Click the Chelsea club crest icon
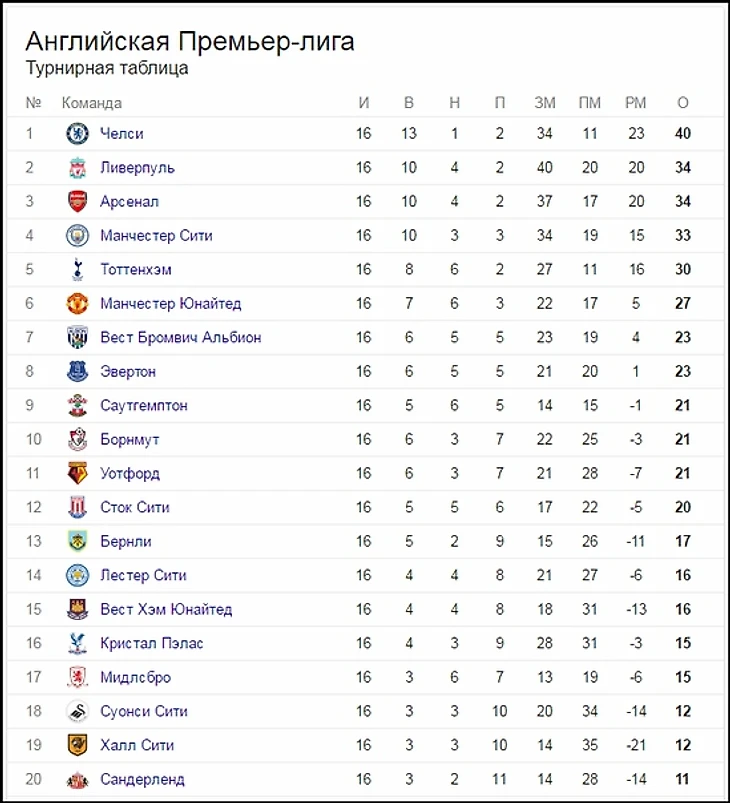 click(x=77, y=133)
